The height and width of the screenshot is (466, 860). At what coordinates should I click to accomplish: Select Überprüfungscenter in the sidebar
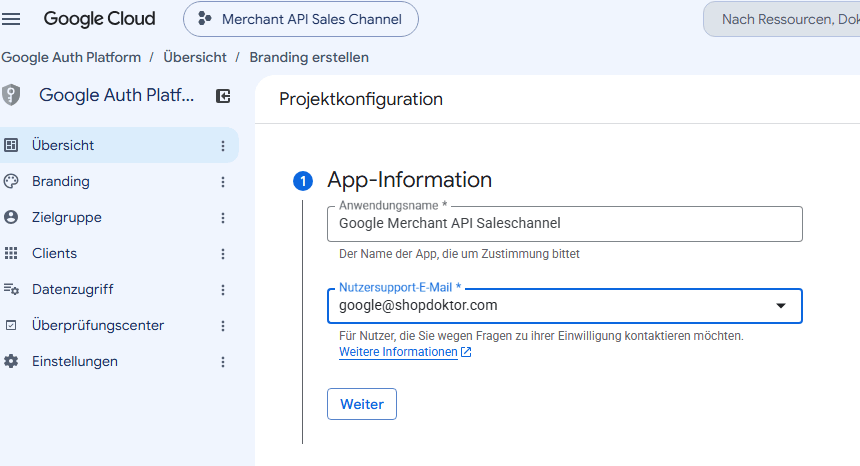119,326
